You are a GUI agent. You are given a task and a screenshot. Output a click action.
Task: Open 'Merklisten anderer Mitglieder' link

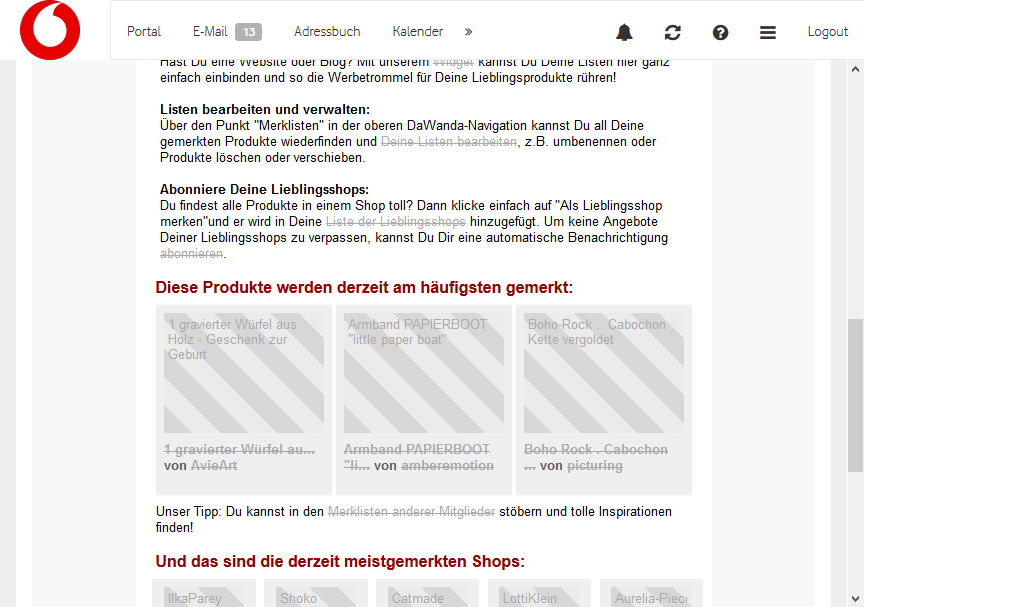411,512
